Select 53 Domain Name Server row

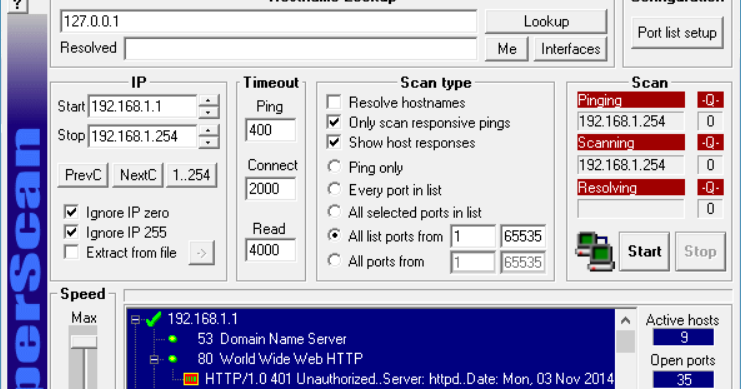pos(272,339)
